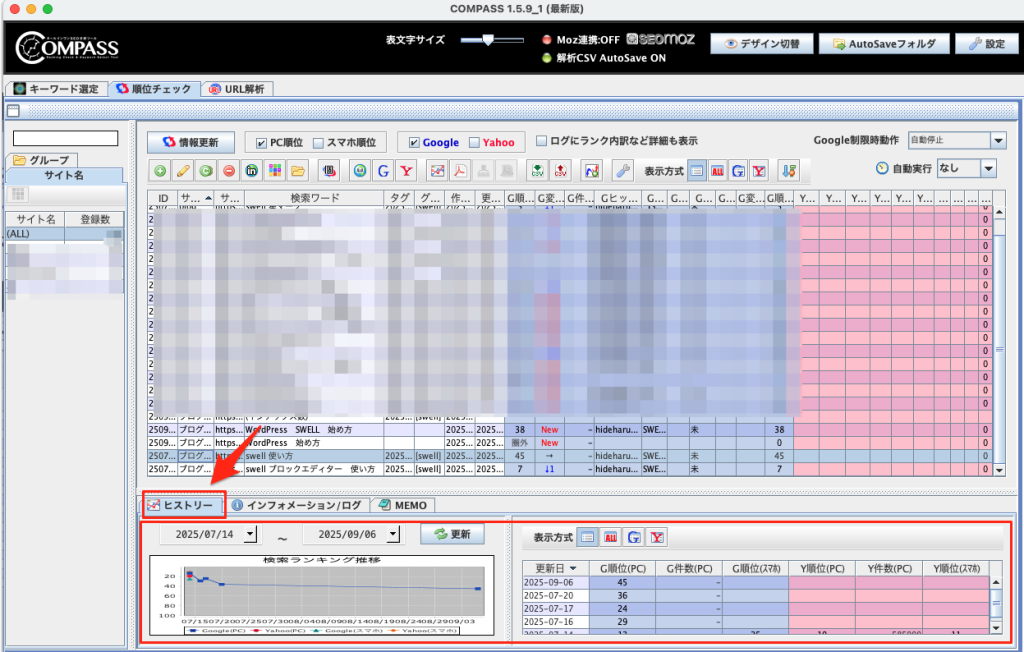Open the history start date 2025/07/14 dropdown
1024x652 pixels.
click(250, 534)
